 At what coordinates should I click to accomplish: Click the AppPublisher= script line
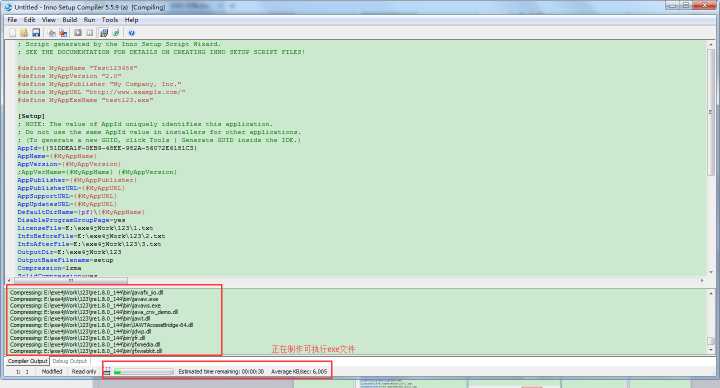tap(77, 180)
